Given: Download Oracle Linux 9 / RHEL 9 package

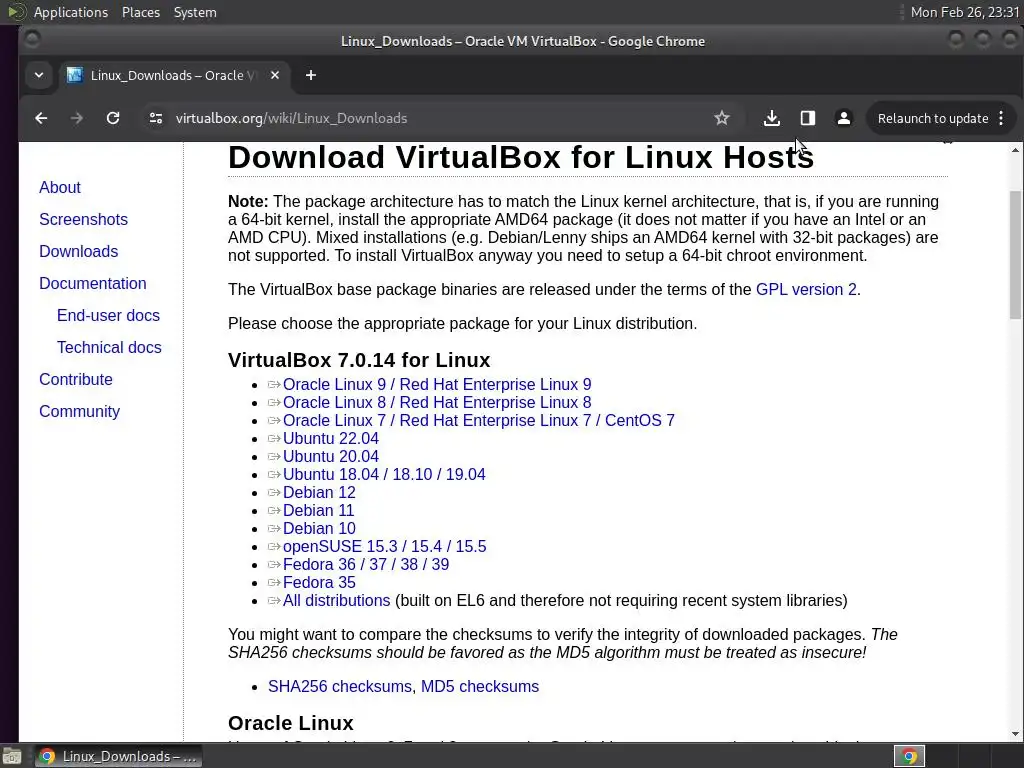Looking at the screenshot, I should pos(437,385).
